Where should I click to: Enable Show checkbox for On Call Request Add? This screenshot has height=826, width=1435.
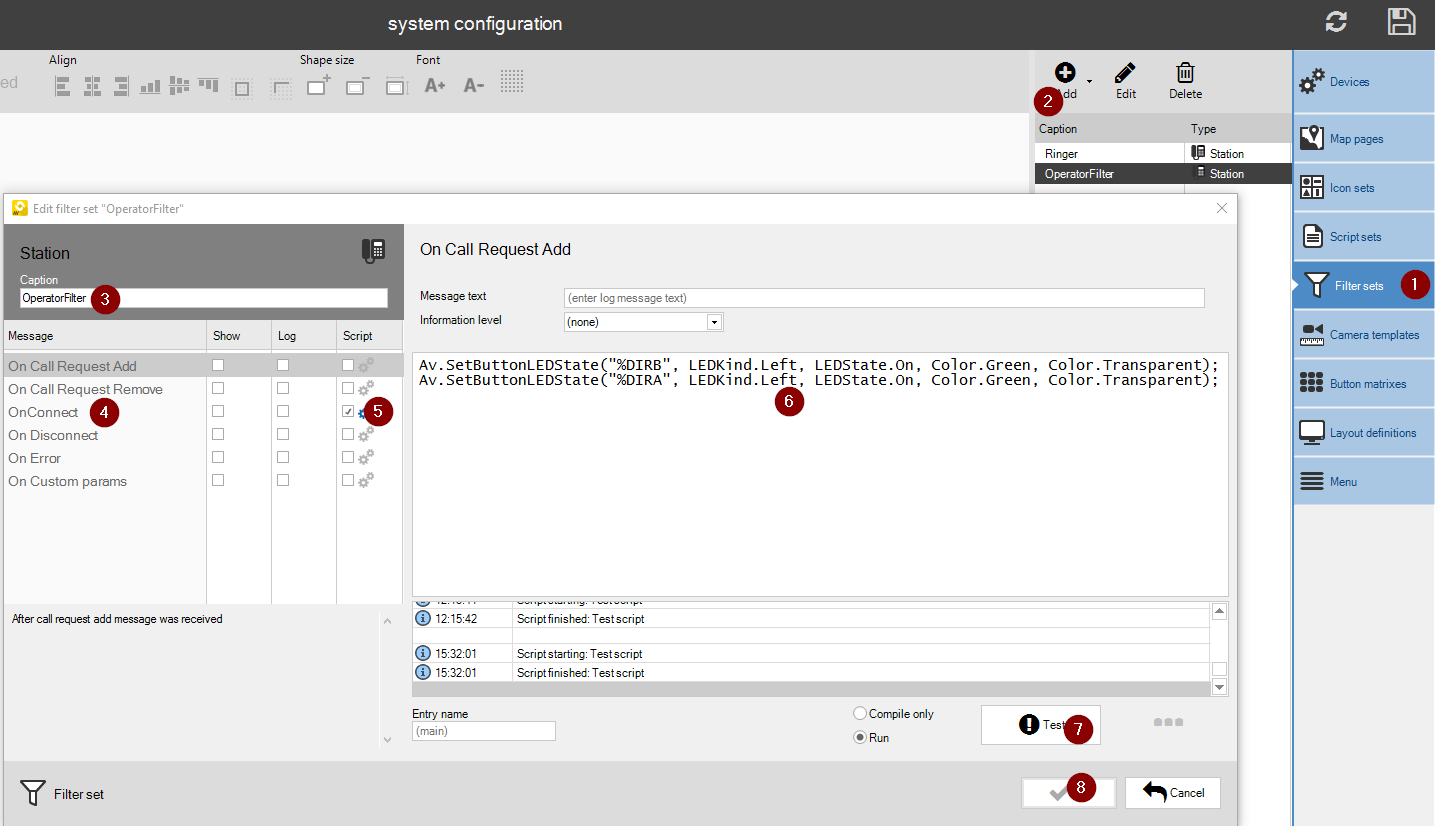(x=218, y=366)
